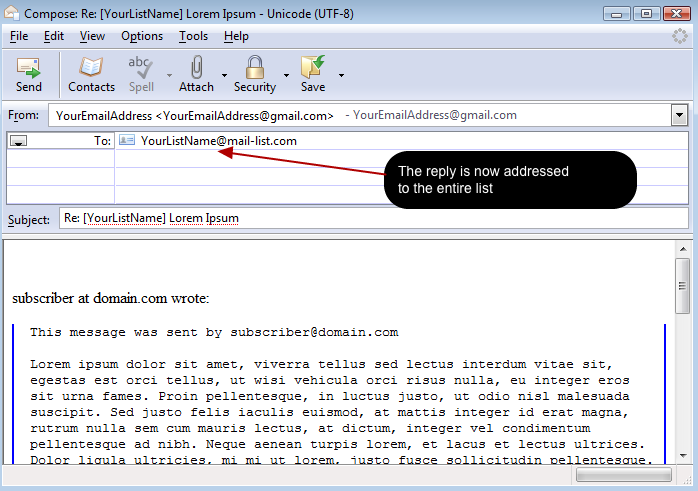Image resolution: width=698 pixels, height=491 pixels.
Task: Click the Subject input field
Action: (x=374, y=218)
